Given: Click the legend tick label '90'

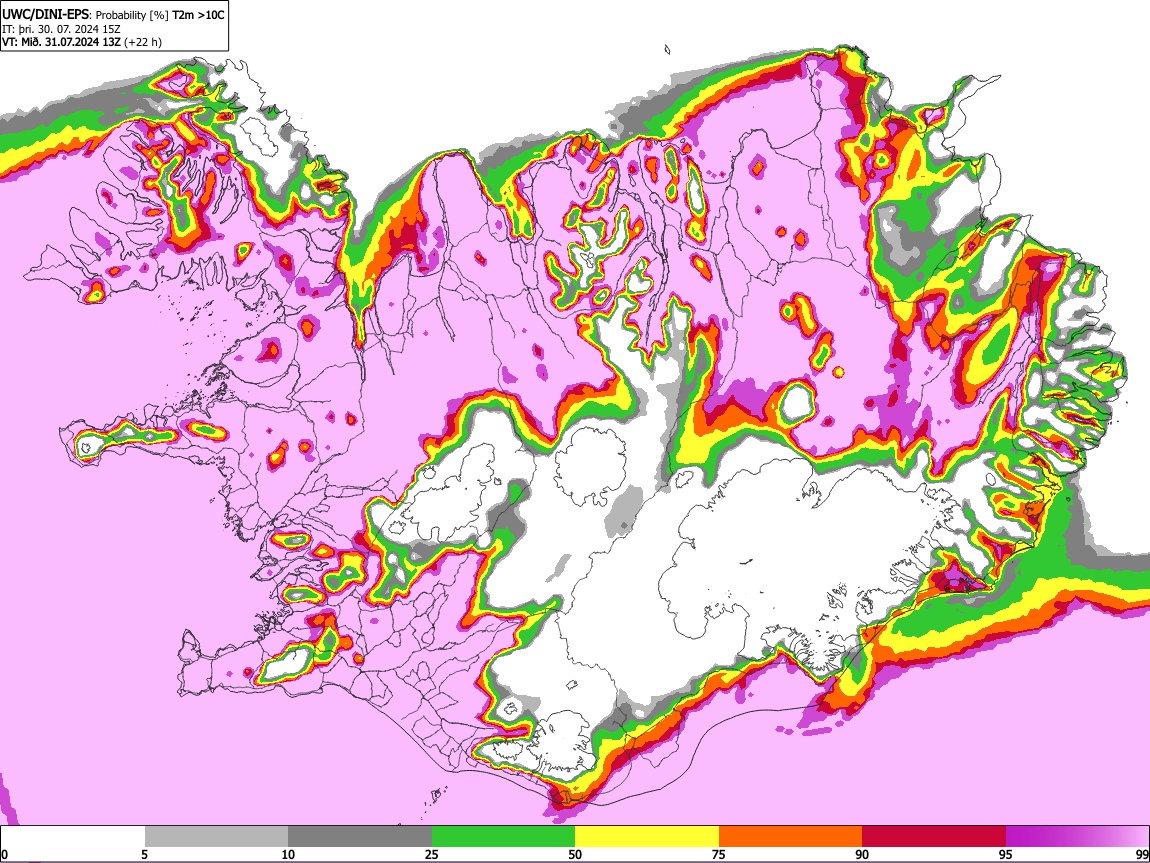Looking at the screenshot, I should 862,854.
